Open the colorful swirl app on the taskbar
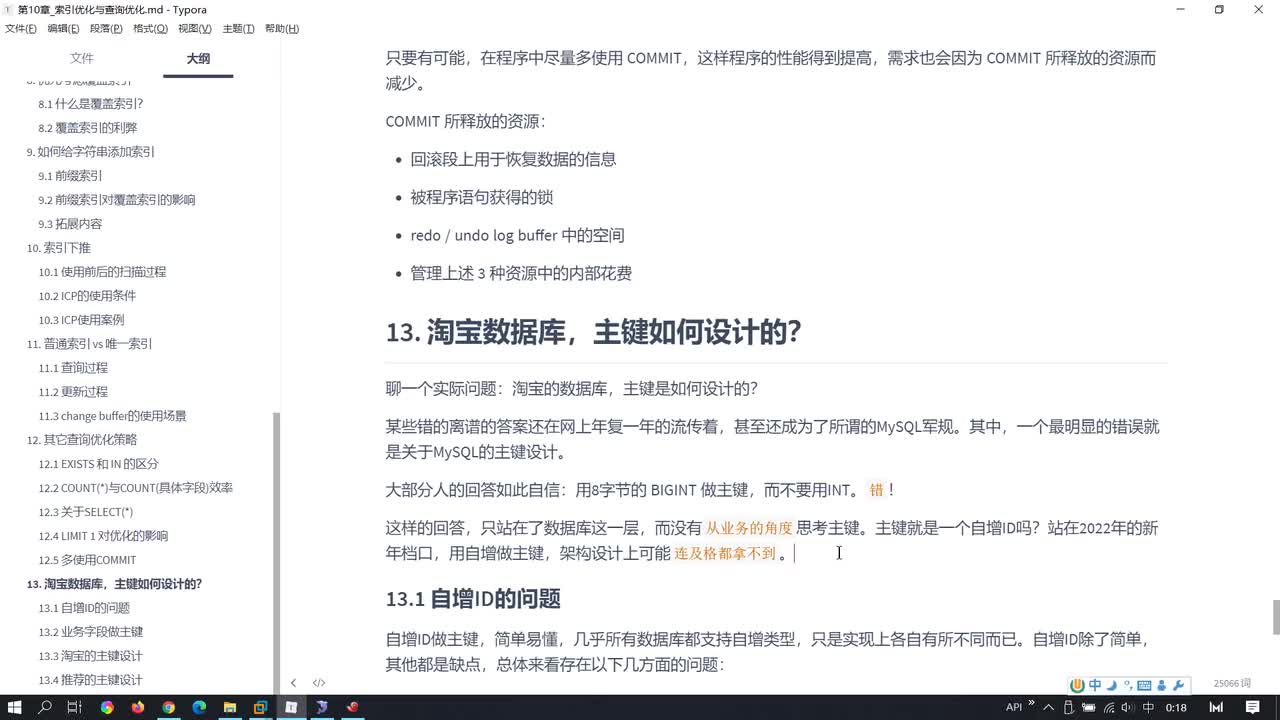1280x720 pixels. (x=107, y=707)
